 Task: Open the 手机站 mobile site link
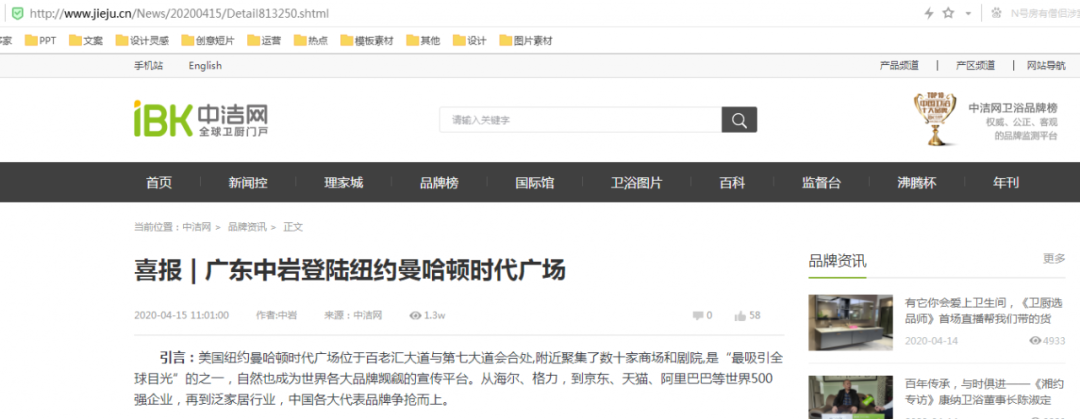(x=148, y=65)
